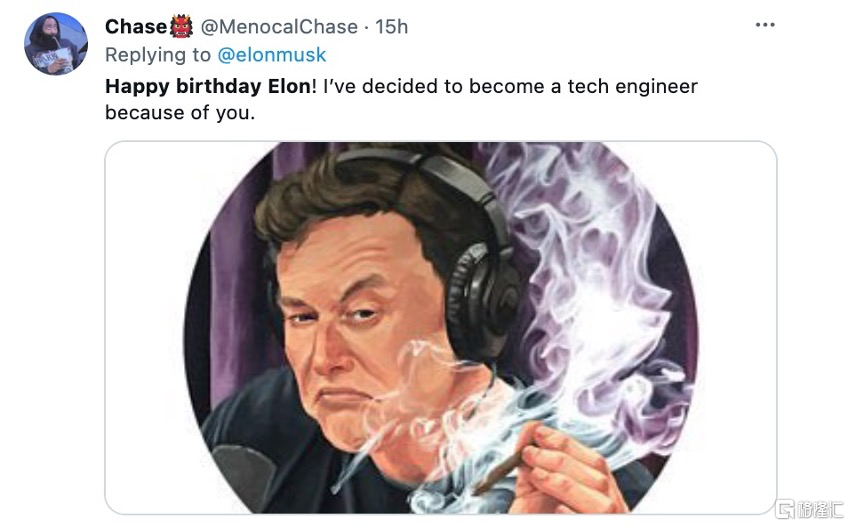Open the @elonmusk mention link
Viewport: 850px width, 526px height.
(x=272, y=55)
